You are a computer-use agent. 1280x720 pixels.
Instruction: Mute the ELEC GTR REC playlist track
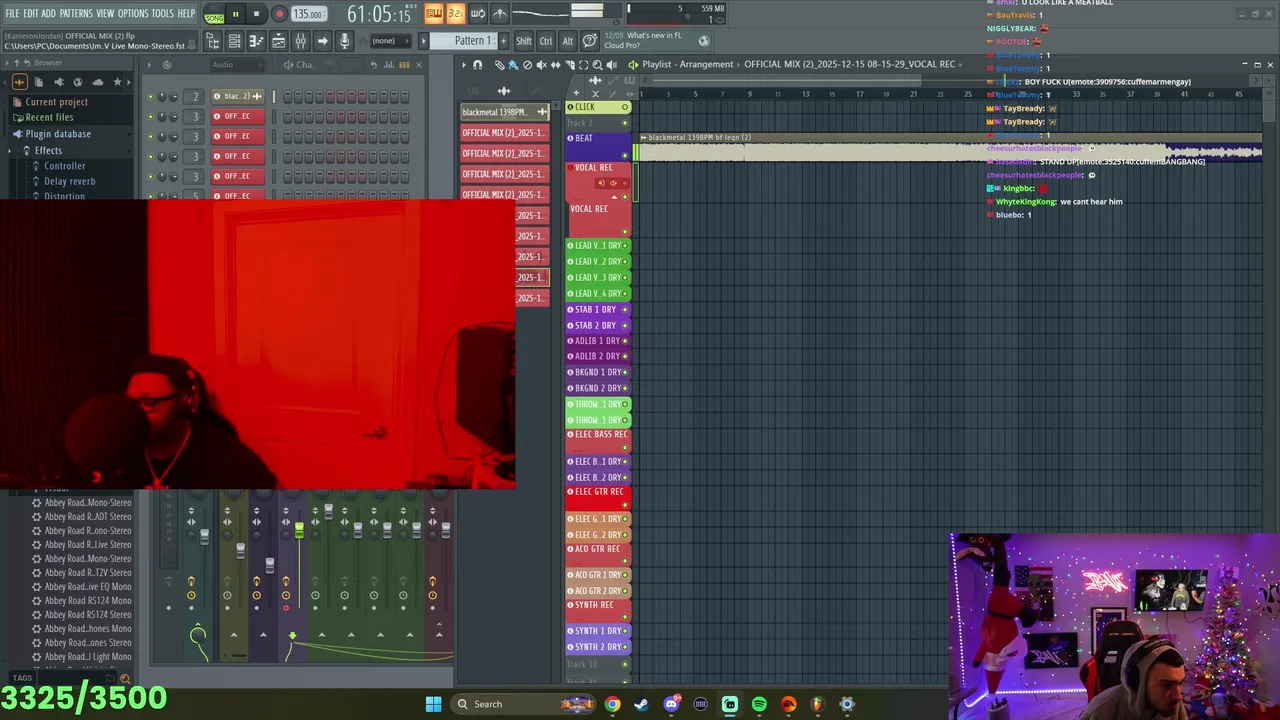[x=625, y=505]
